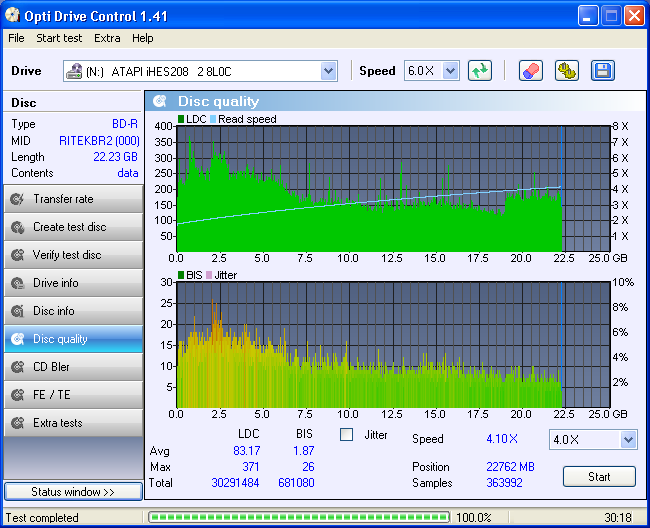Select the Transfer rate test label

click(63, 199)
